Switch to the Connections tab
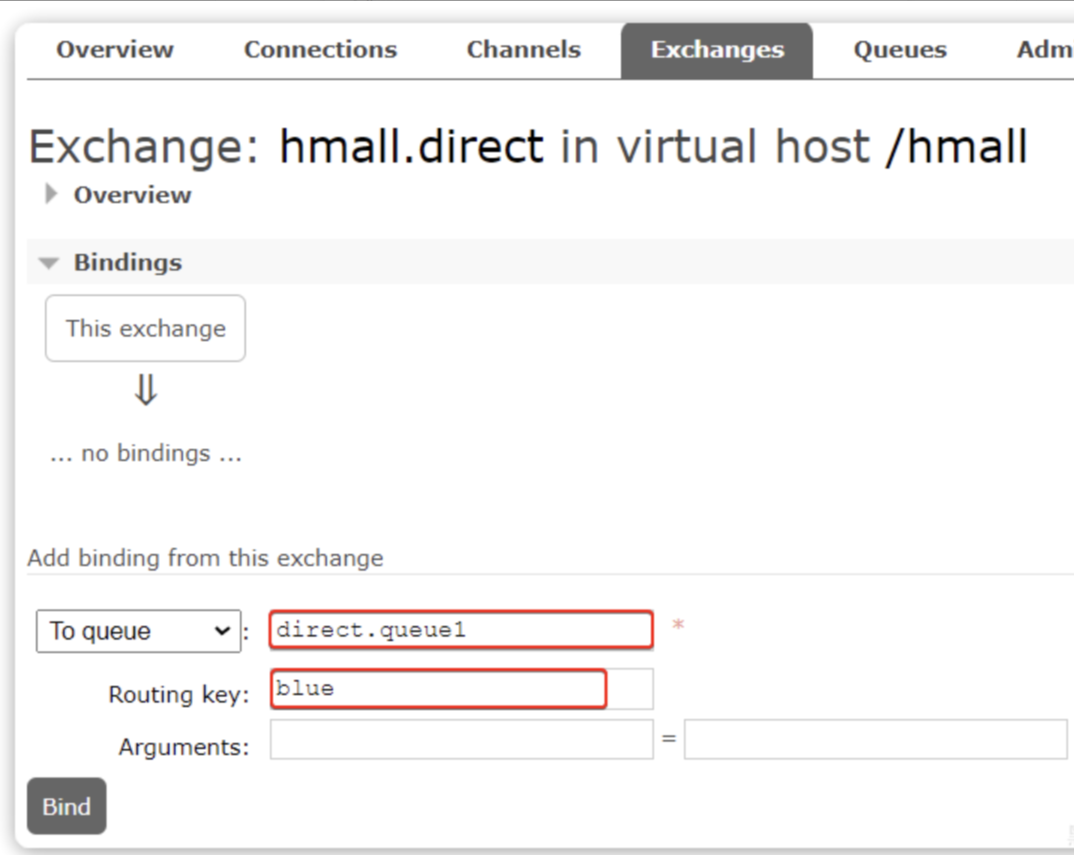Image resolution: width=1074 pixels, height=855 pixels. (321, 50)
